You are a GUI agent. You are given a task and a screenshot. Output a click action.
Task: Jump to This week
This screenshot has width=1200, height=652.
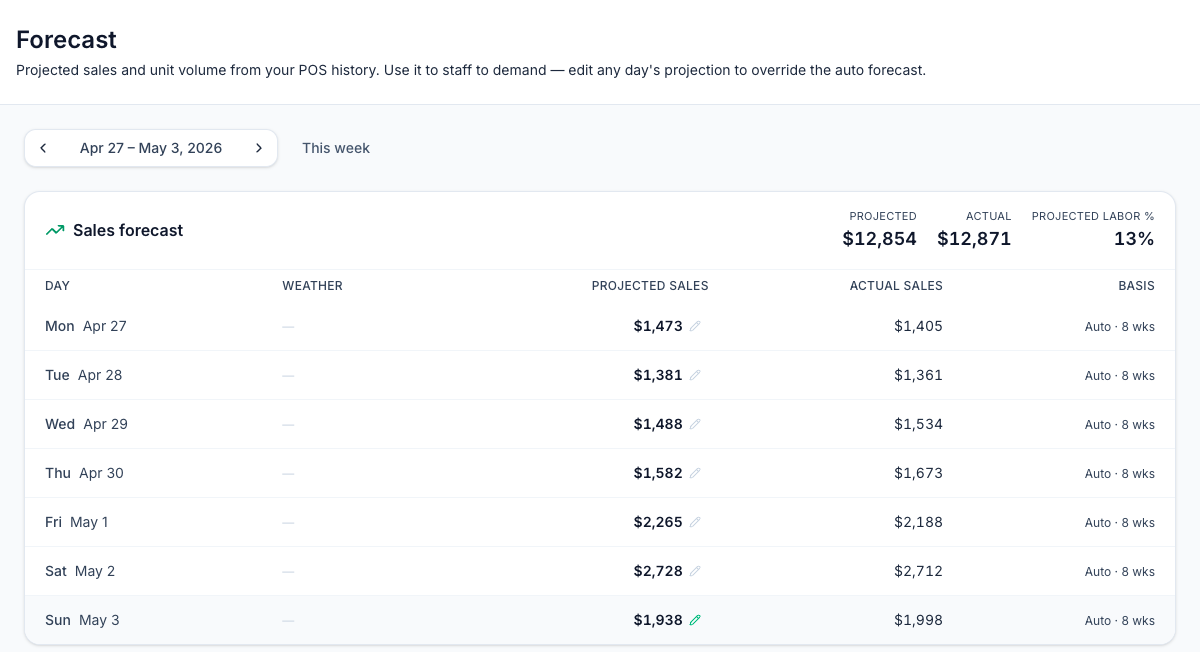click(x=336, y=148)
